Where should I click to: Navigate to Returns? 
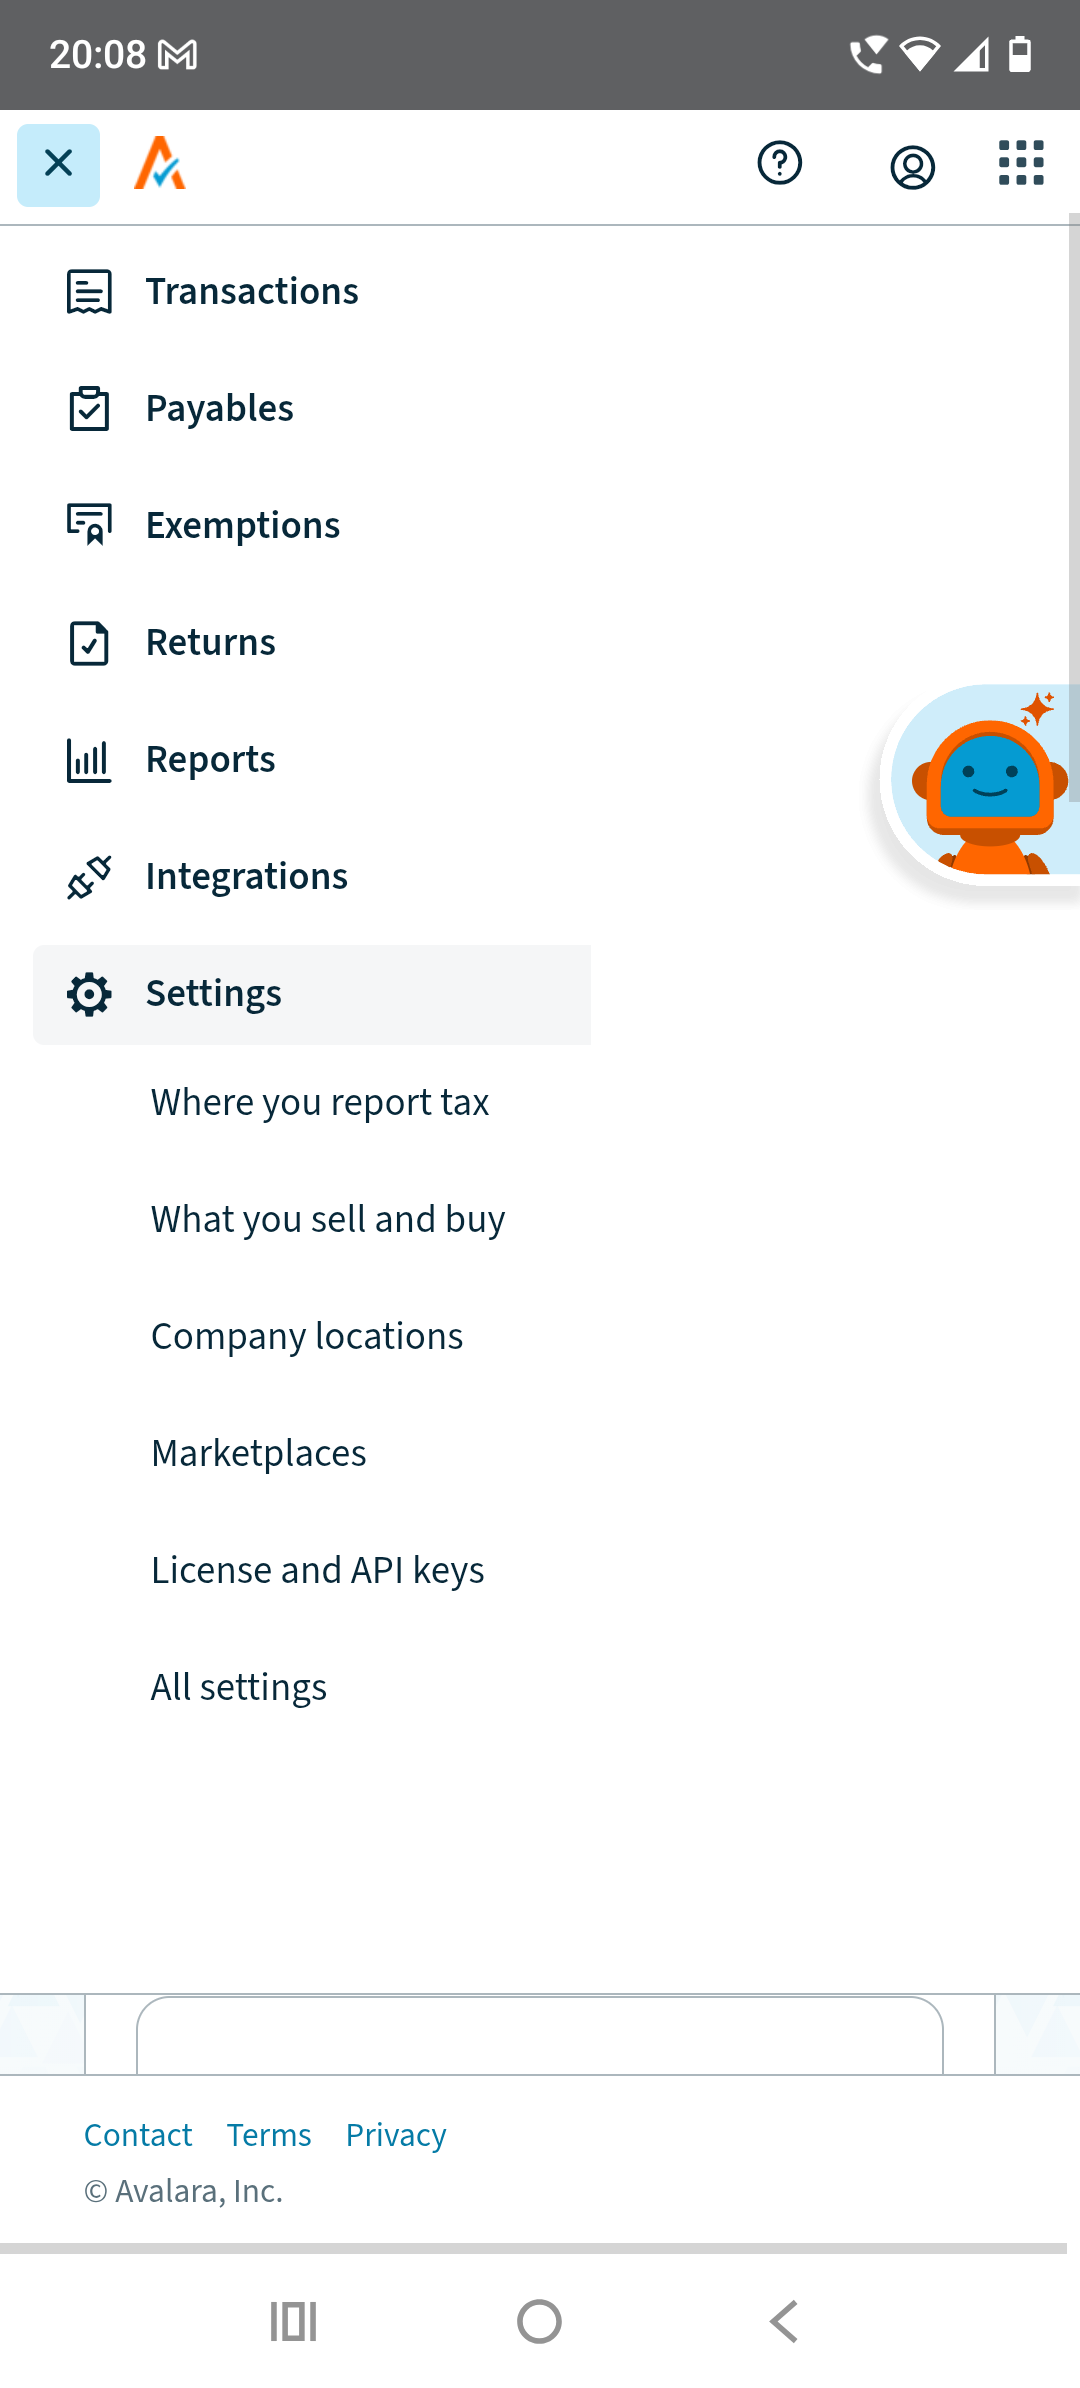pos(210,642)
